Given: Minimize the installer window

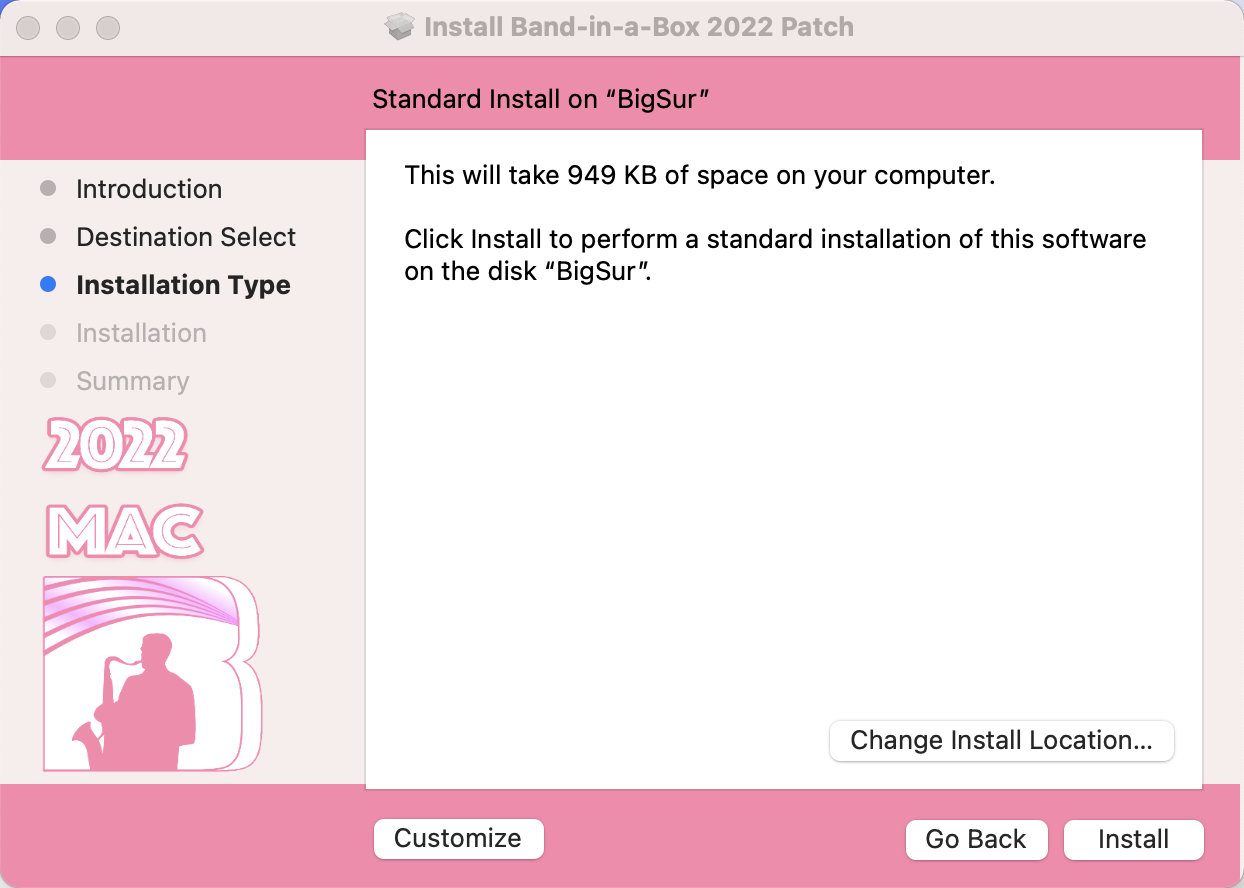Looking at the screenshot, I should pyautogui.click(x=68, y=27).
